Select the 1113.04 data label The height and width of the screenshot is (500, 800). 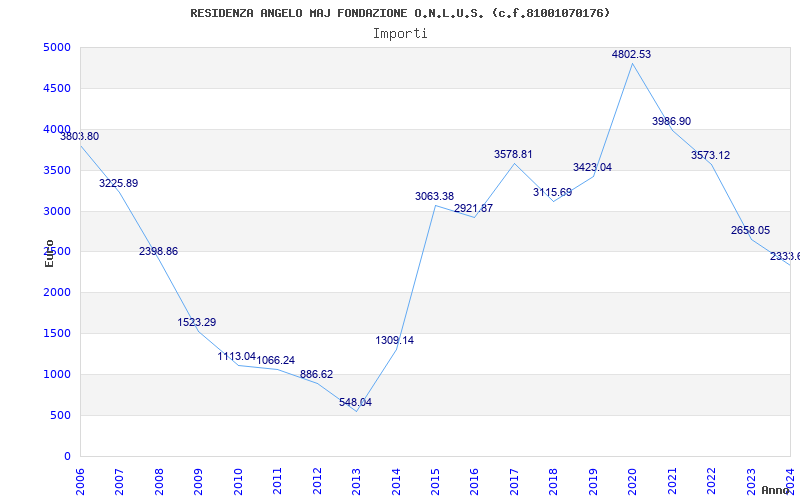click(x=237, y=357)
